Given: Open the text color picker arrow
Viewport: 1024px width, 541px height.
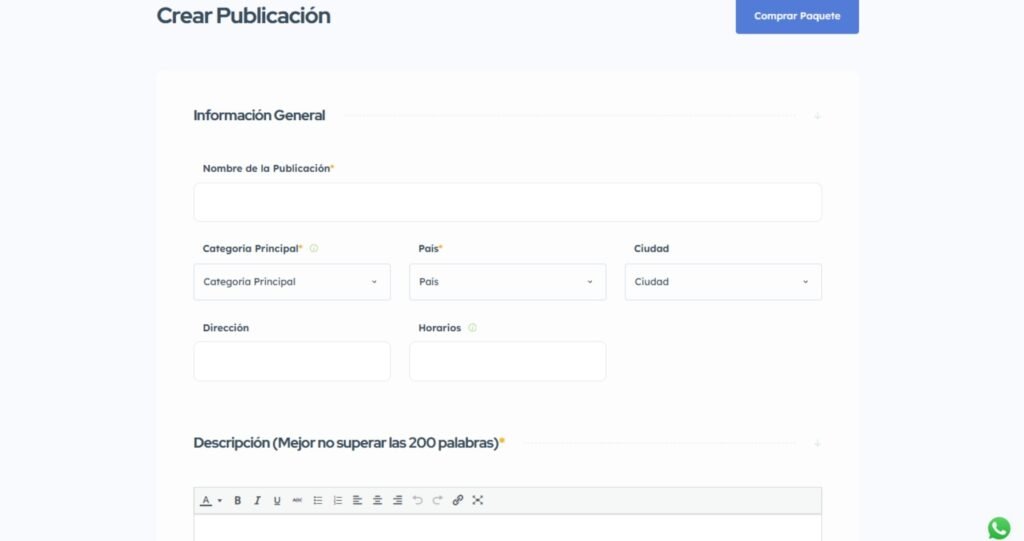Looking at the screenshot, I should pyautogui.click(x=219, y=500).
